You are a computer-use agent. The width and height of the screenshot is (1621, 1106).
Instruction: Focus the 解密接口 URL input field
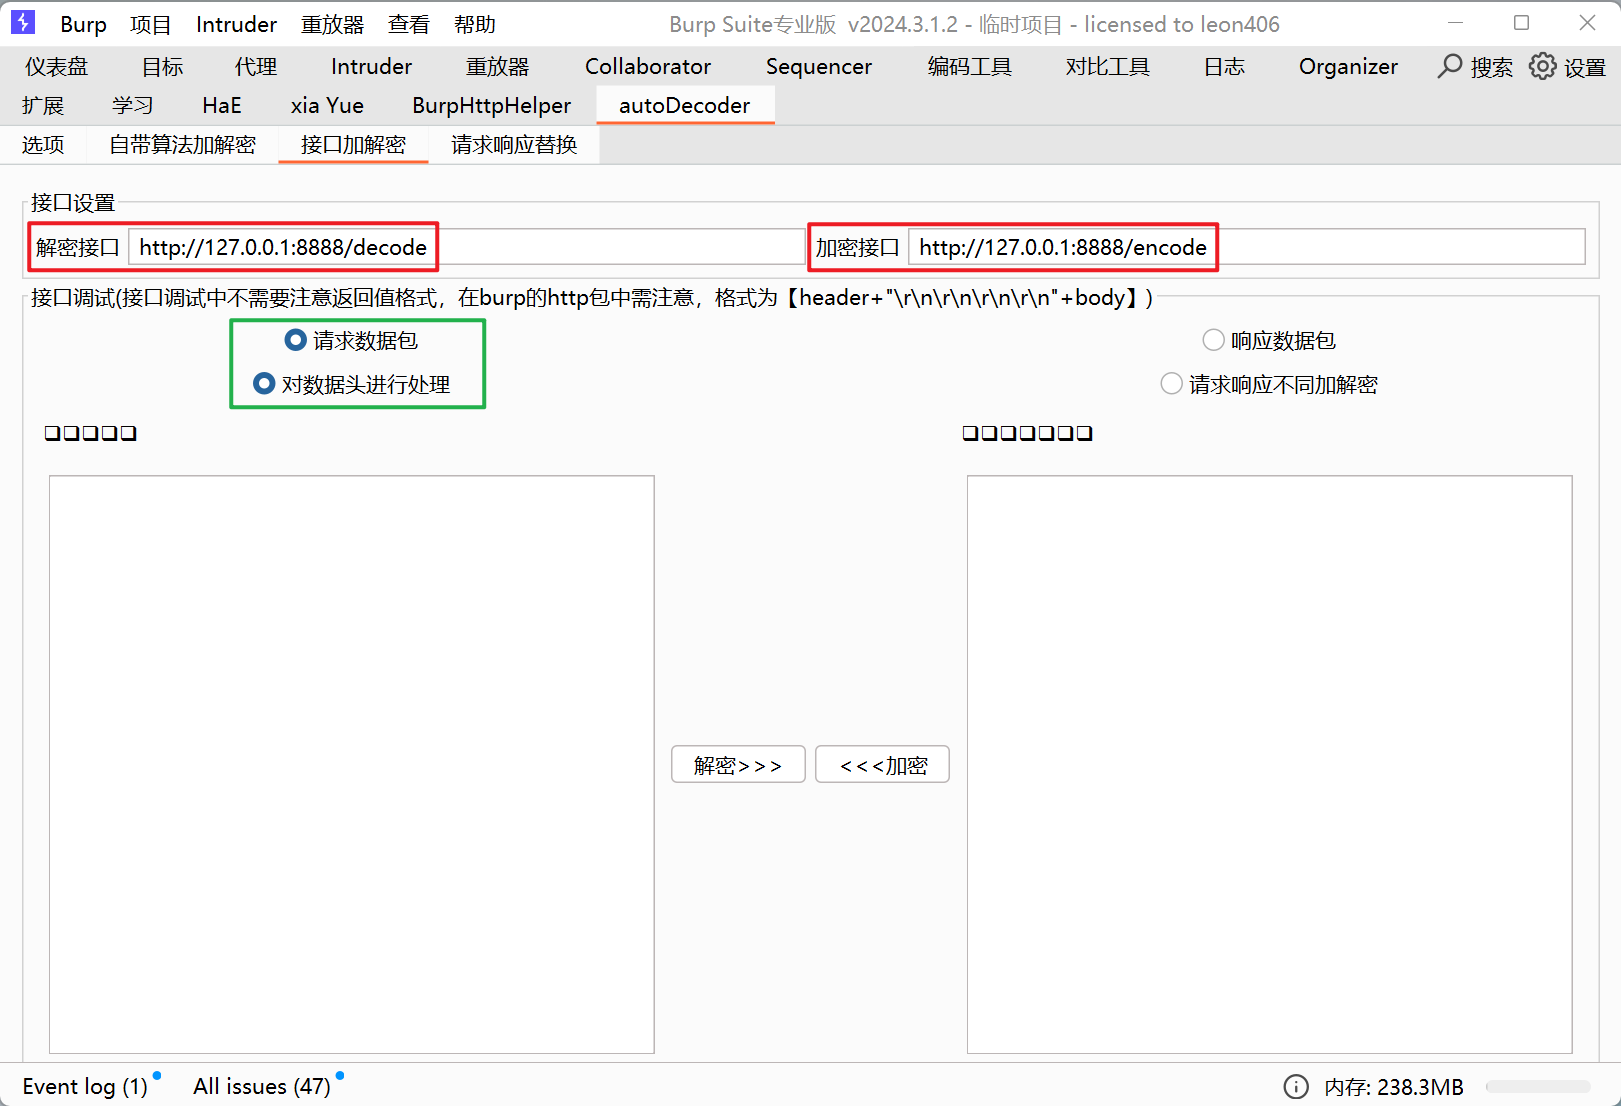coord(467,247)
